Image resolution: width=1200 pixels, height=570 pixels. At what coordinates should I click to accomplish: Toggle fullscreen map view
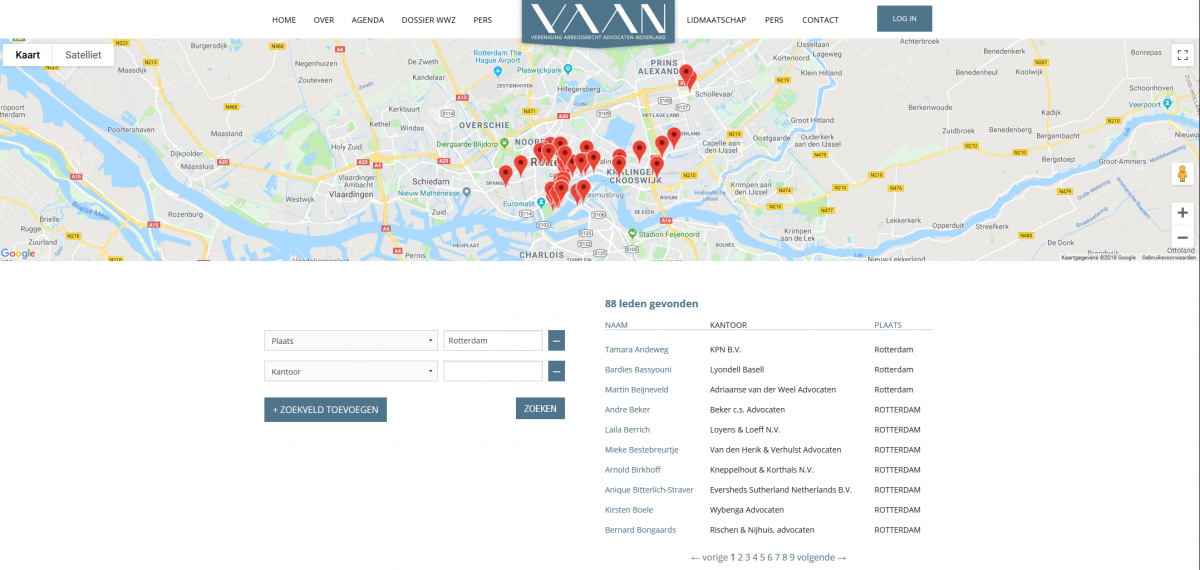1183,55
